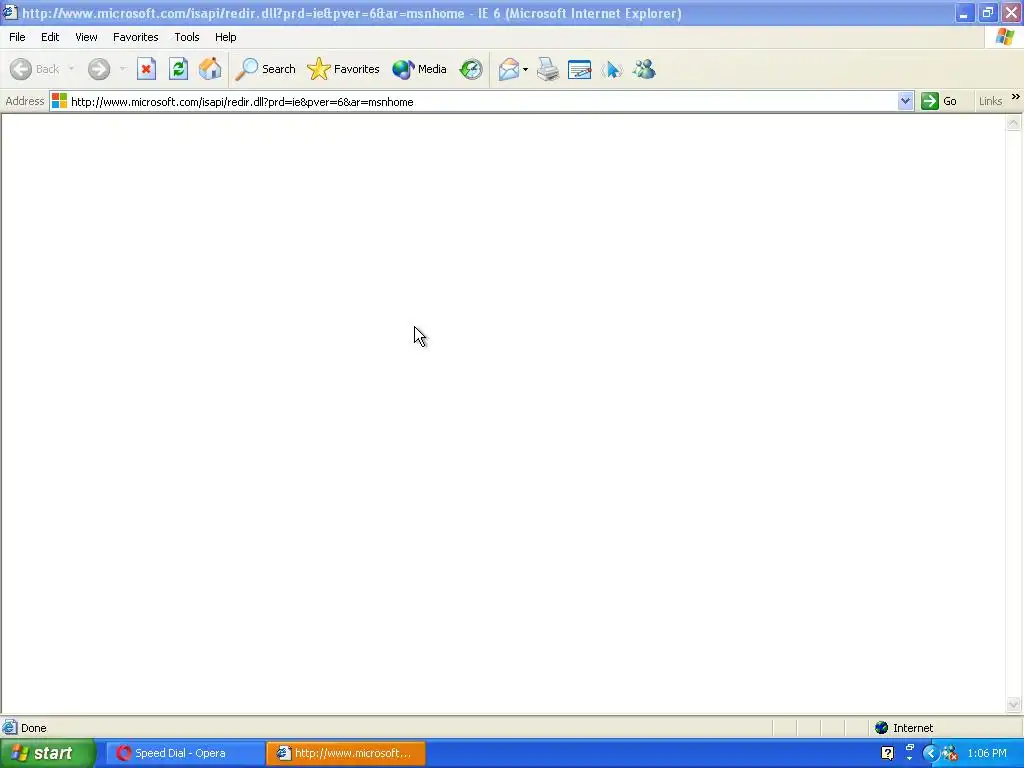Click the page icon in the address bar
This screenshot has height=768, width=1024.
tap(59, 101)
